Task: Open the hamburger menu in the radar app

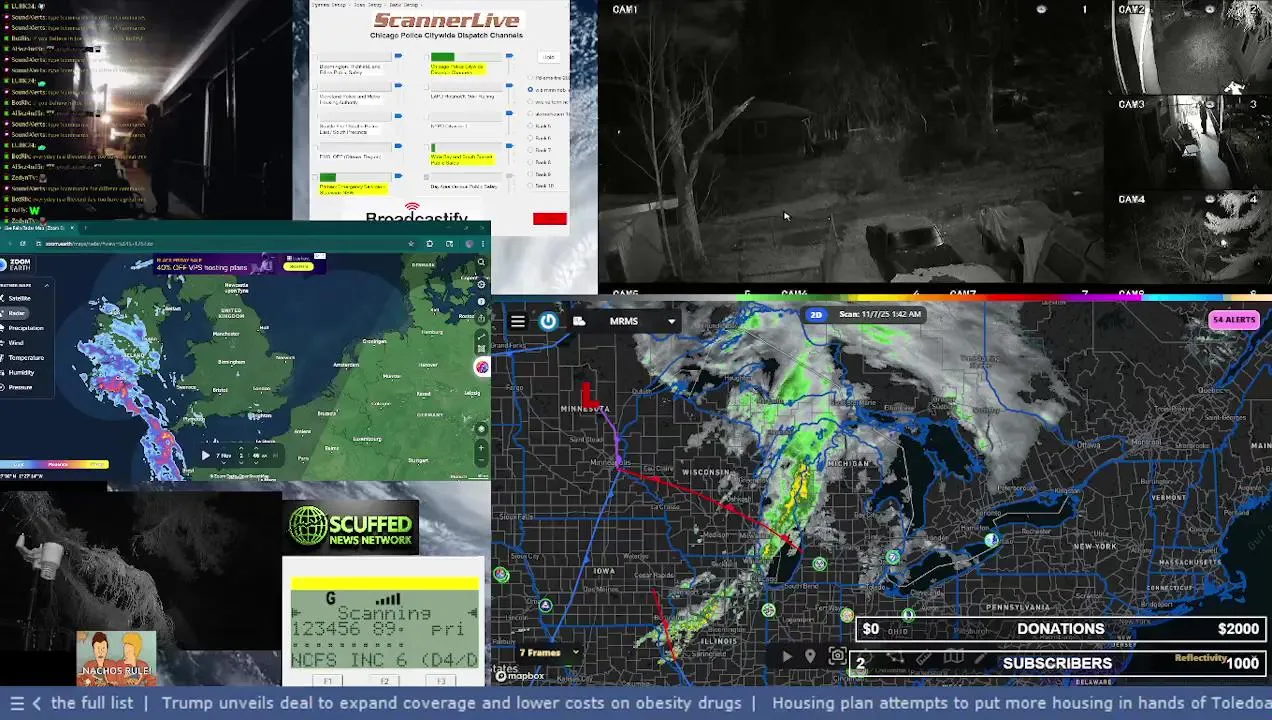Action: tap(518, 321)
